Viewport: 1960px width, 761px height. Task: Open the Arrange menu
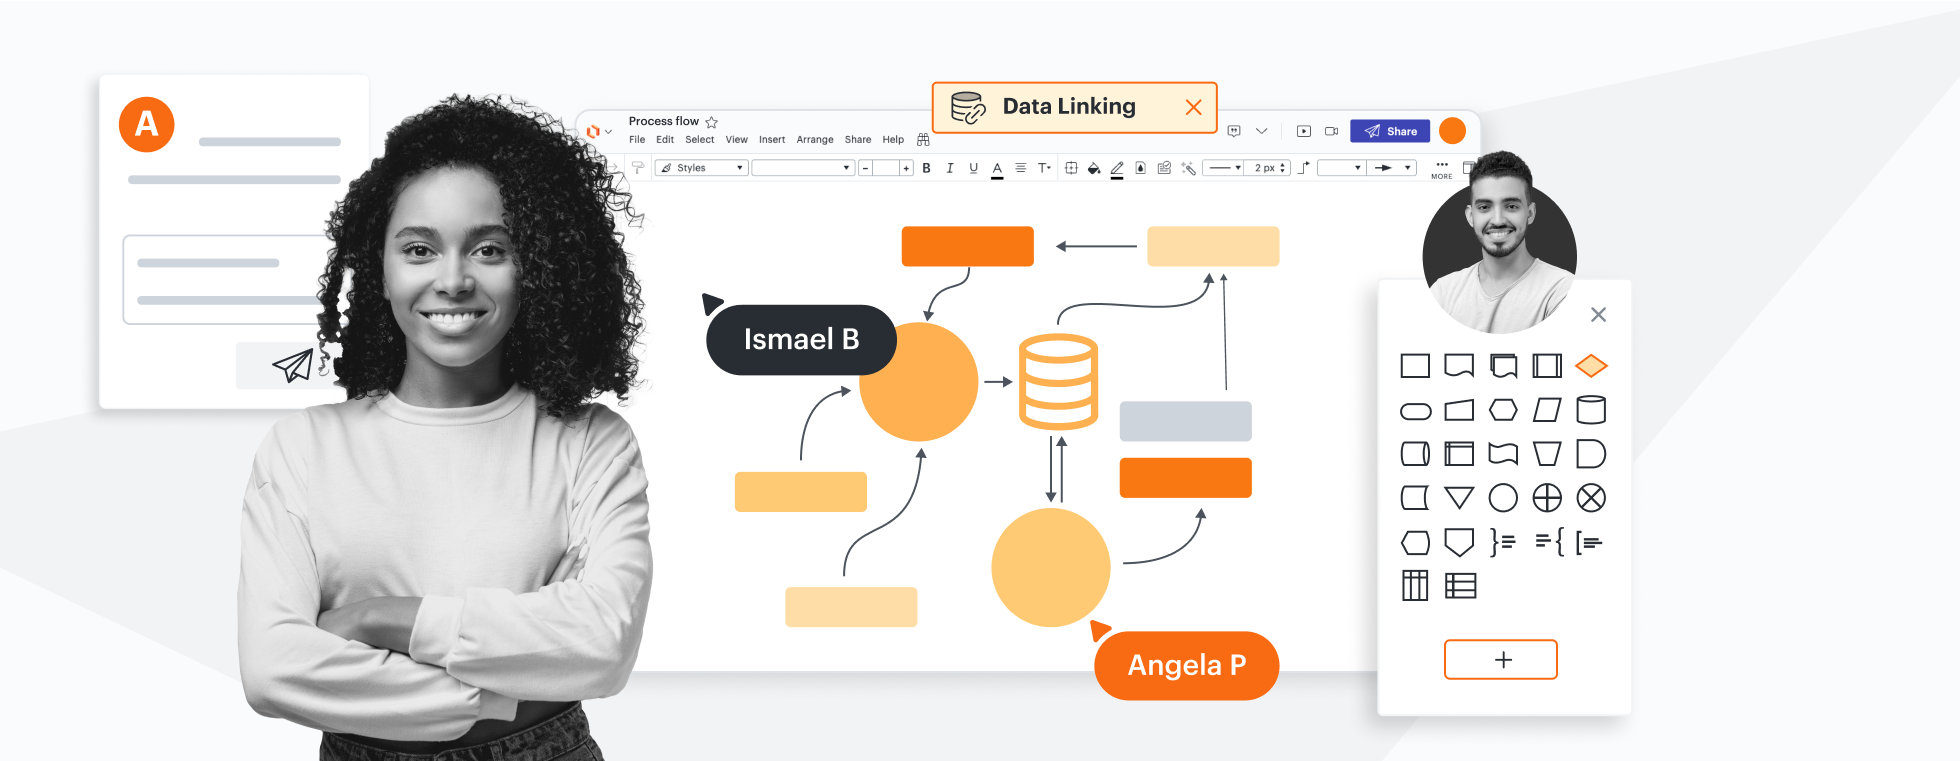814,140
